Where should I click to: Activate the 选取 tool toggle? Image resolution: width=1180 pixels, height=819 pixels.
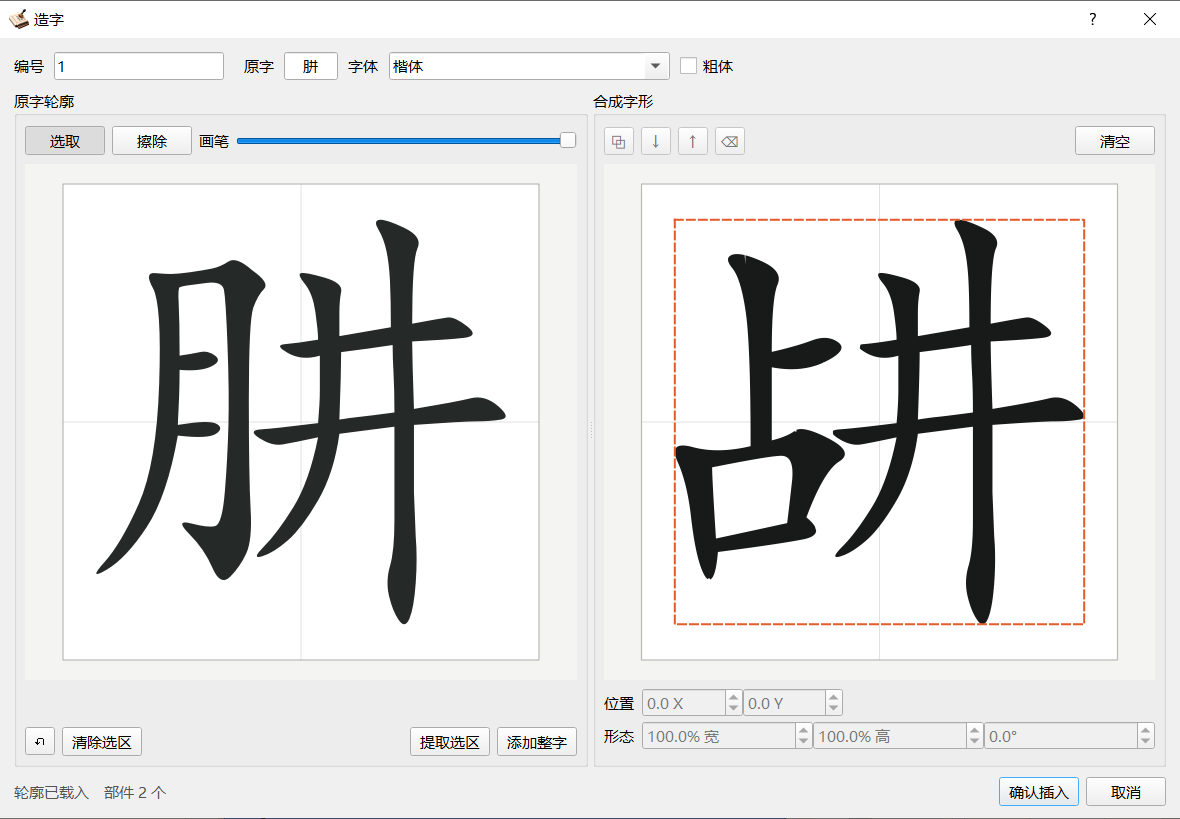click(65, 141)
